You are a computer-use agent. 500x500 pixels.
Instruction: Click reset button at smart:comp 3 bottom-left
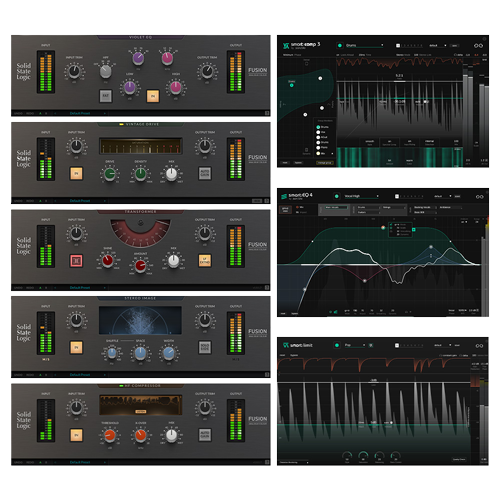coord(285,163)
